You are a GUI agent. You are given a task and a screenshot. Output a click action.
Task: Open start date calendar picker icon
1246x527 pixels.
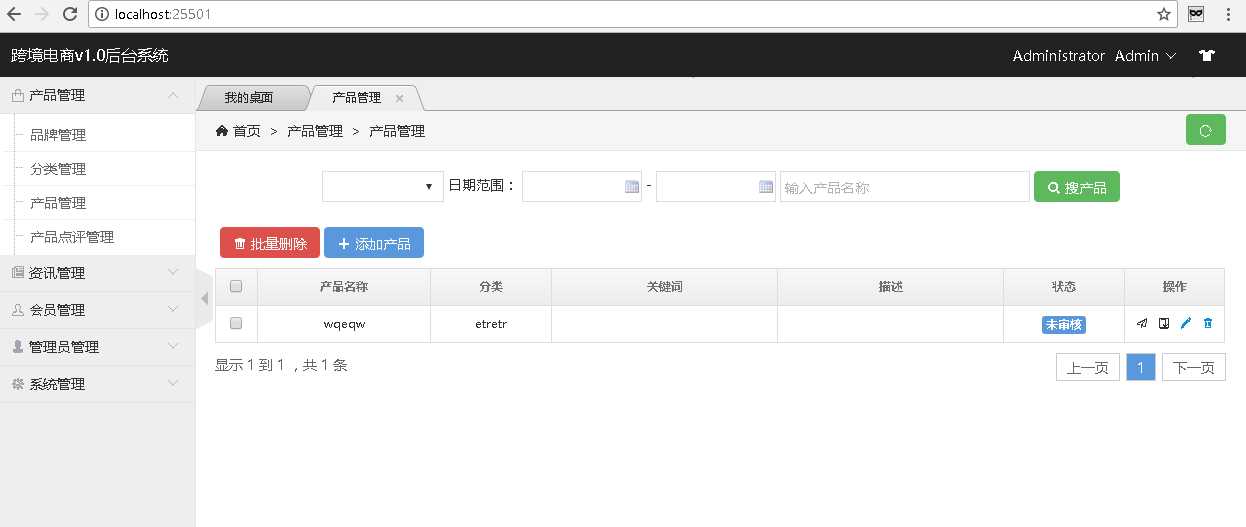tap(631, 186)
